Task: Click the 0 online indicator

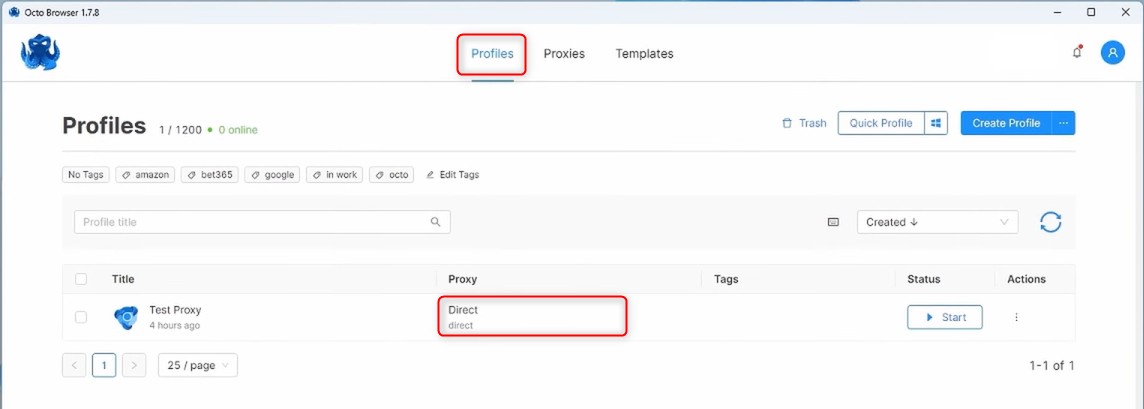Action: 233,130
